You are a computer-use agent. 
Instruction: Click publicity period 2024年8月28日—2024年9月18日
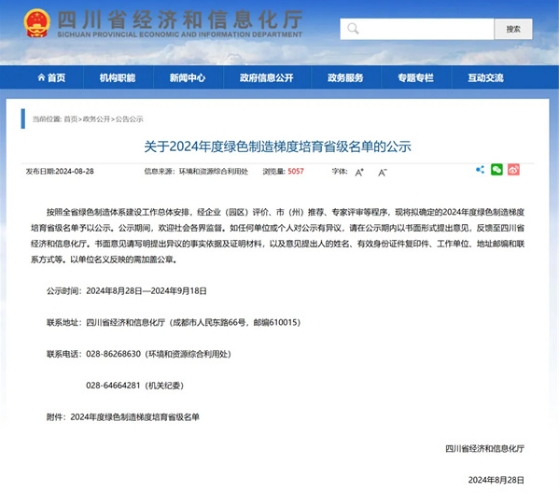click(146, 291)
